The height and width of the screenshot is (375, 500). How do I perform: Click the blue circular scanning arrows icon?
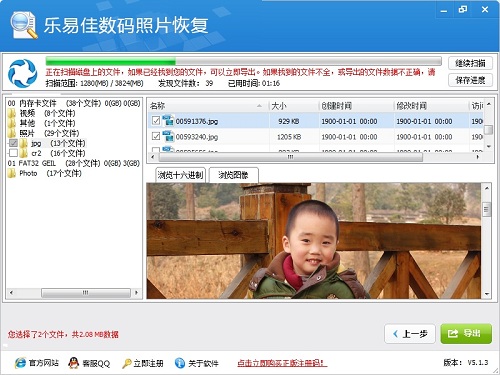pyautogui.click(x=22, y=73)
